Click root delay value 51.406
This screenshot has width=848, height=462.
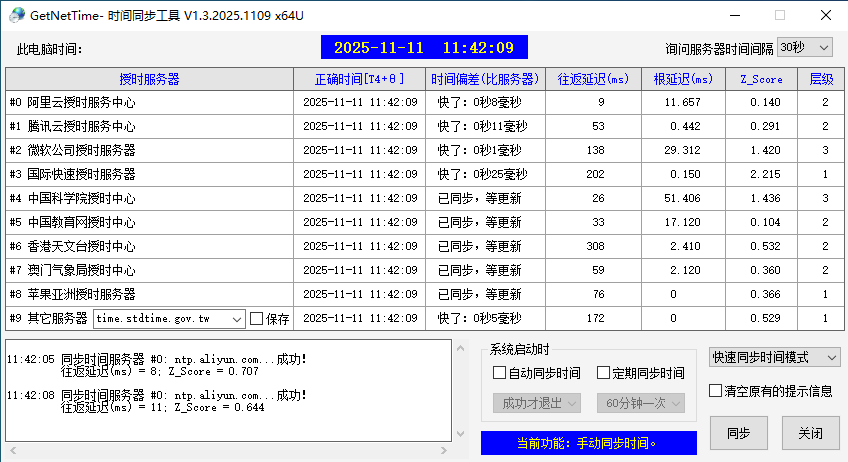point(682,199)
